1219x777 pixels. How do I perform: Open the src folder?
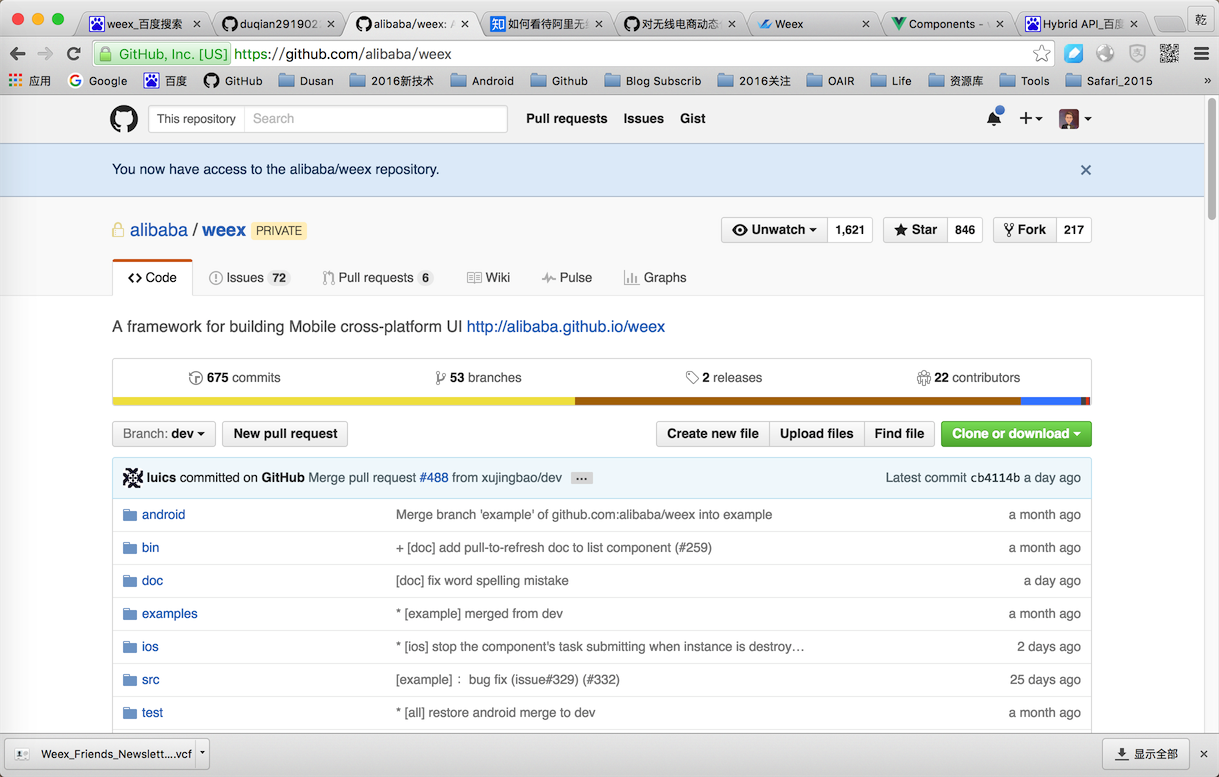(x=150, y=680)
